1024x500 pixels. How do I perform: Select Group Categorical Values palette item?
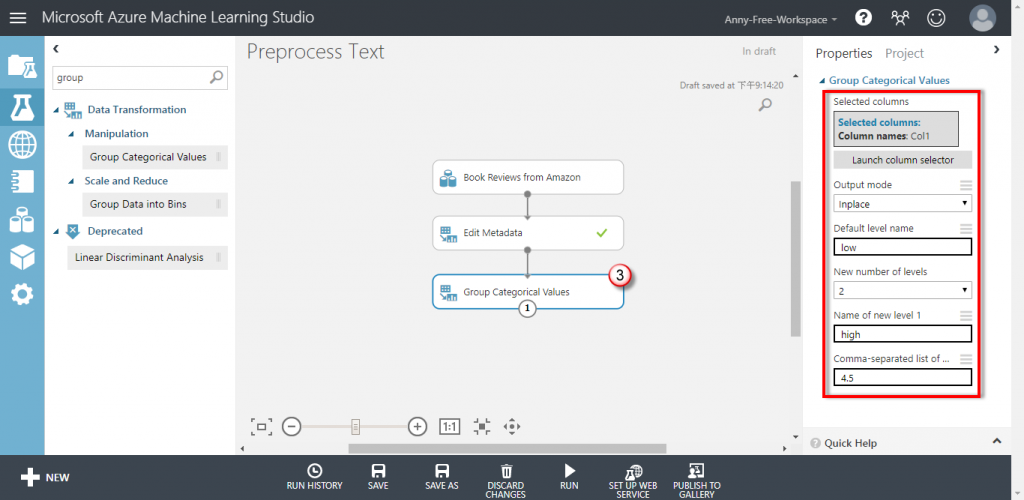[x=155, y=157]
